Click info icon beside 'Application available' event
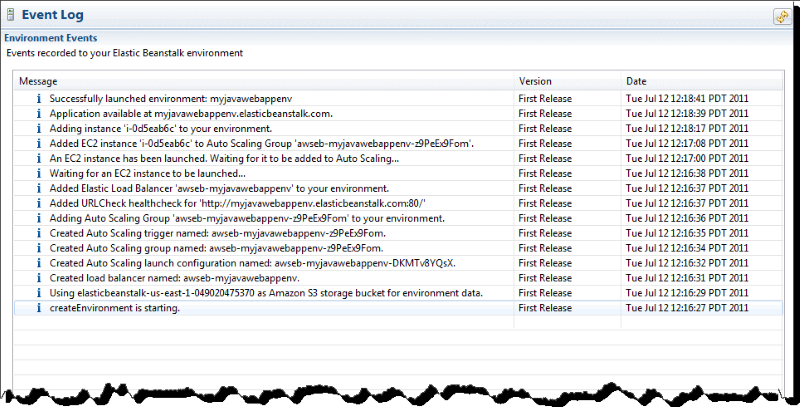The height and width of the screenshot is (407, 800). tap(38, 114)
